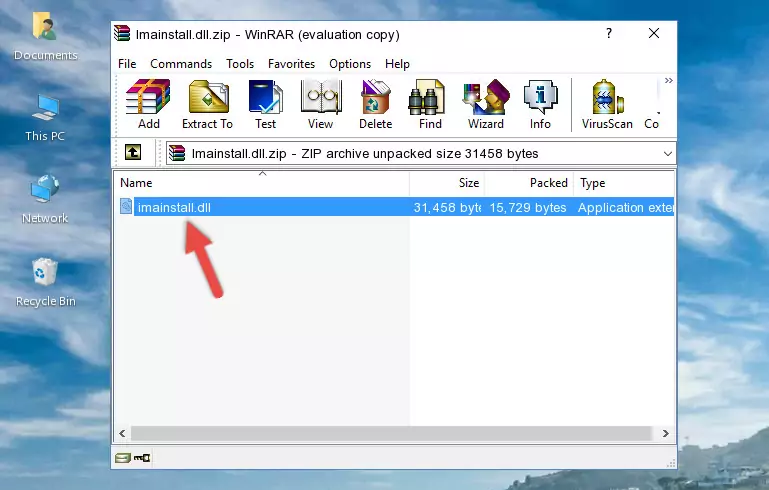Image resolution: width=769 pixels, height=490 pixels.
Task: Go up one folder level
Action: (133, 153)
